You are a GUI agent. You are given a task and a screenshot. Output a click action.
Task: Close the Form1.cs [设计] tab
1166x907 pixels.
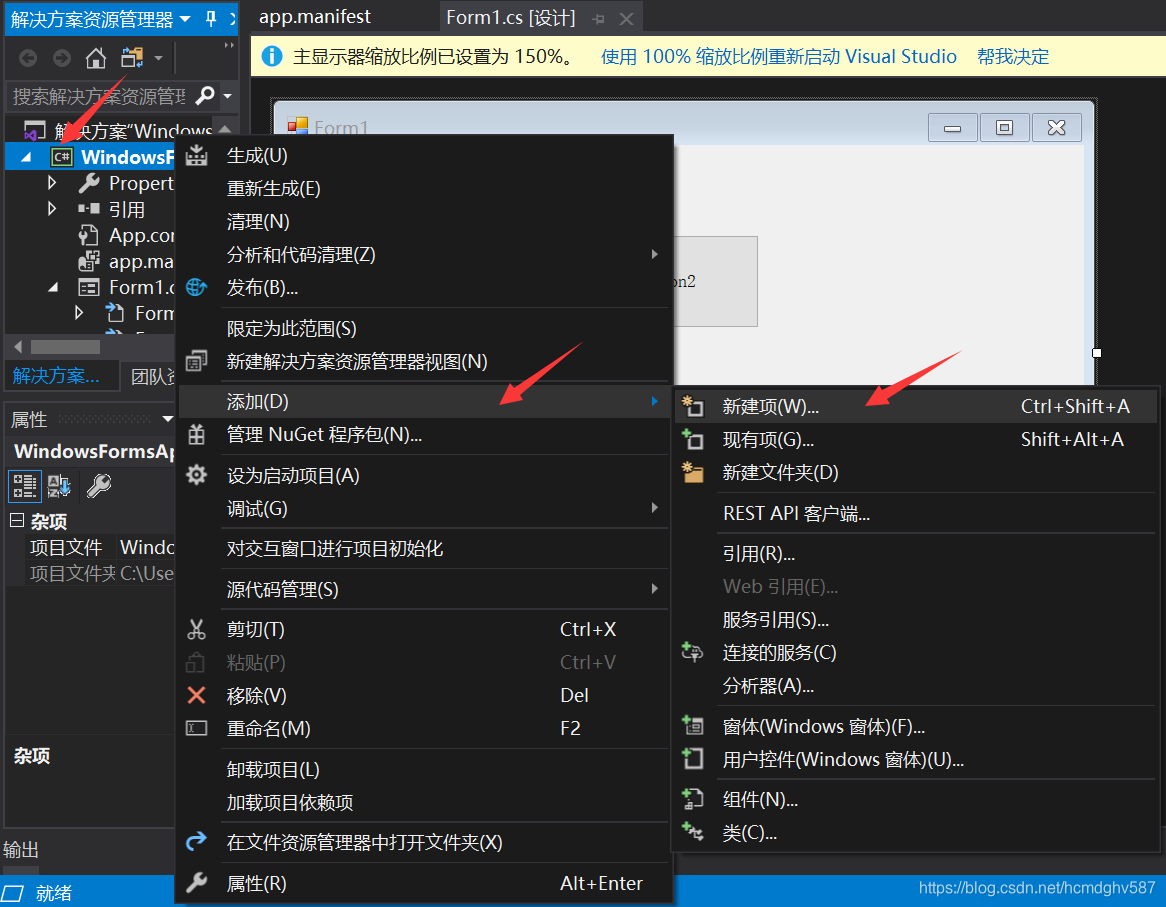(x=627, y=19)
